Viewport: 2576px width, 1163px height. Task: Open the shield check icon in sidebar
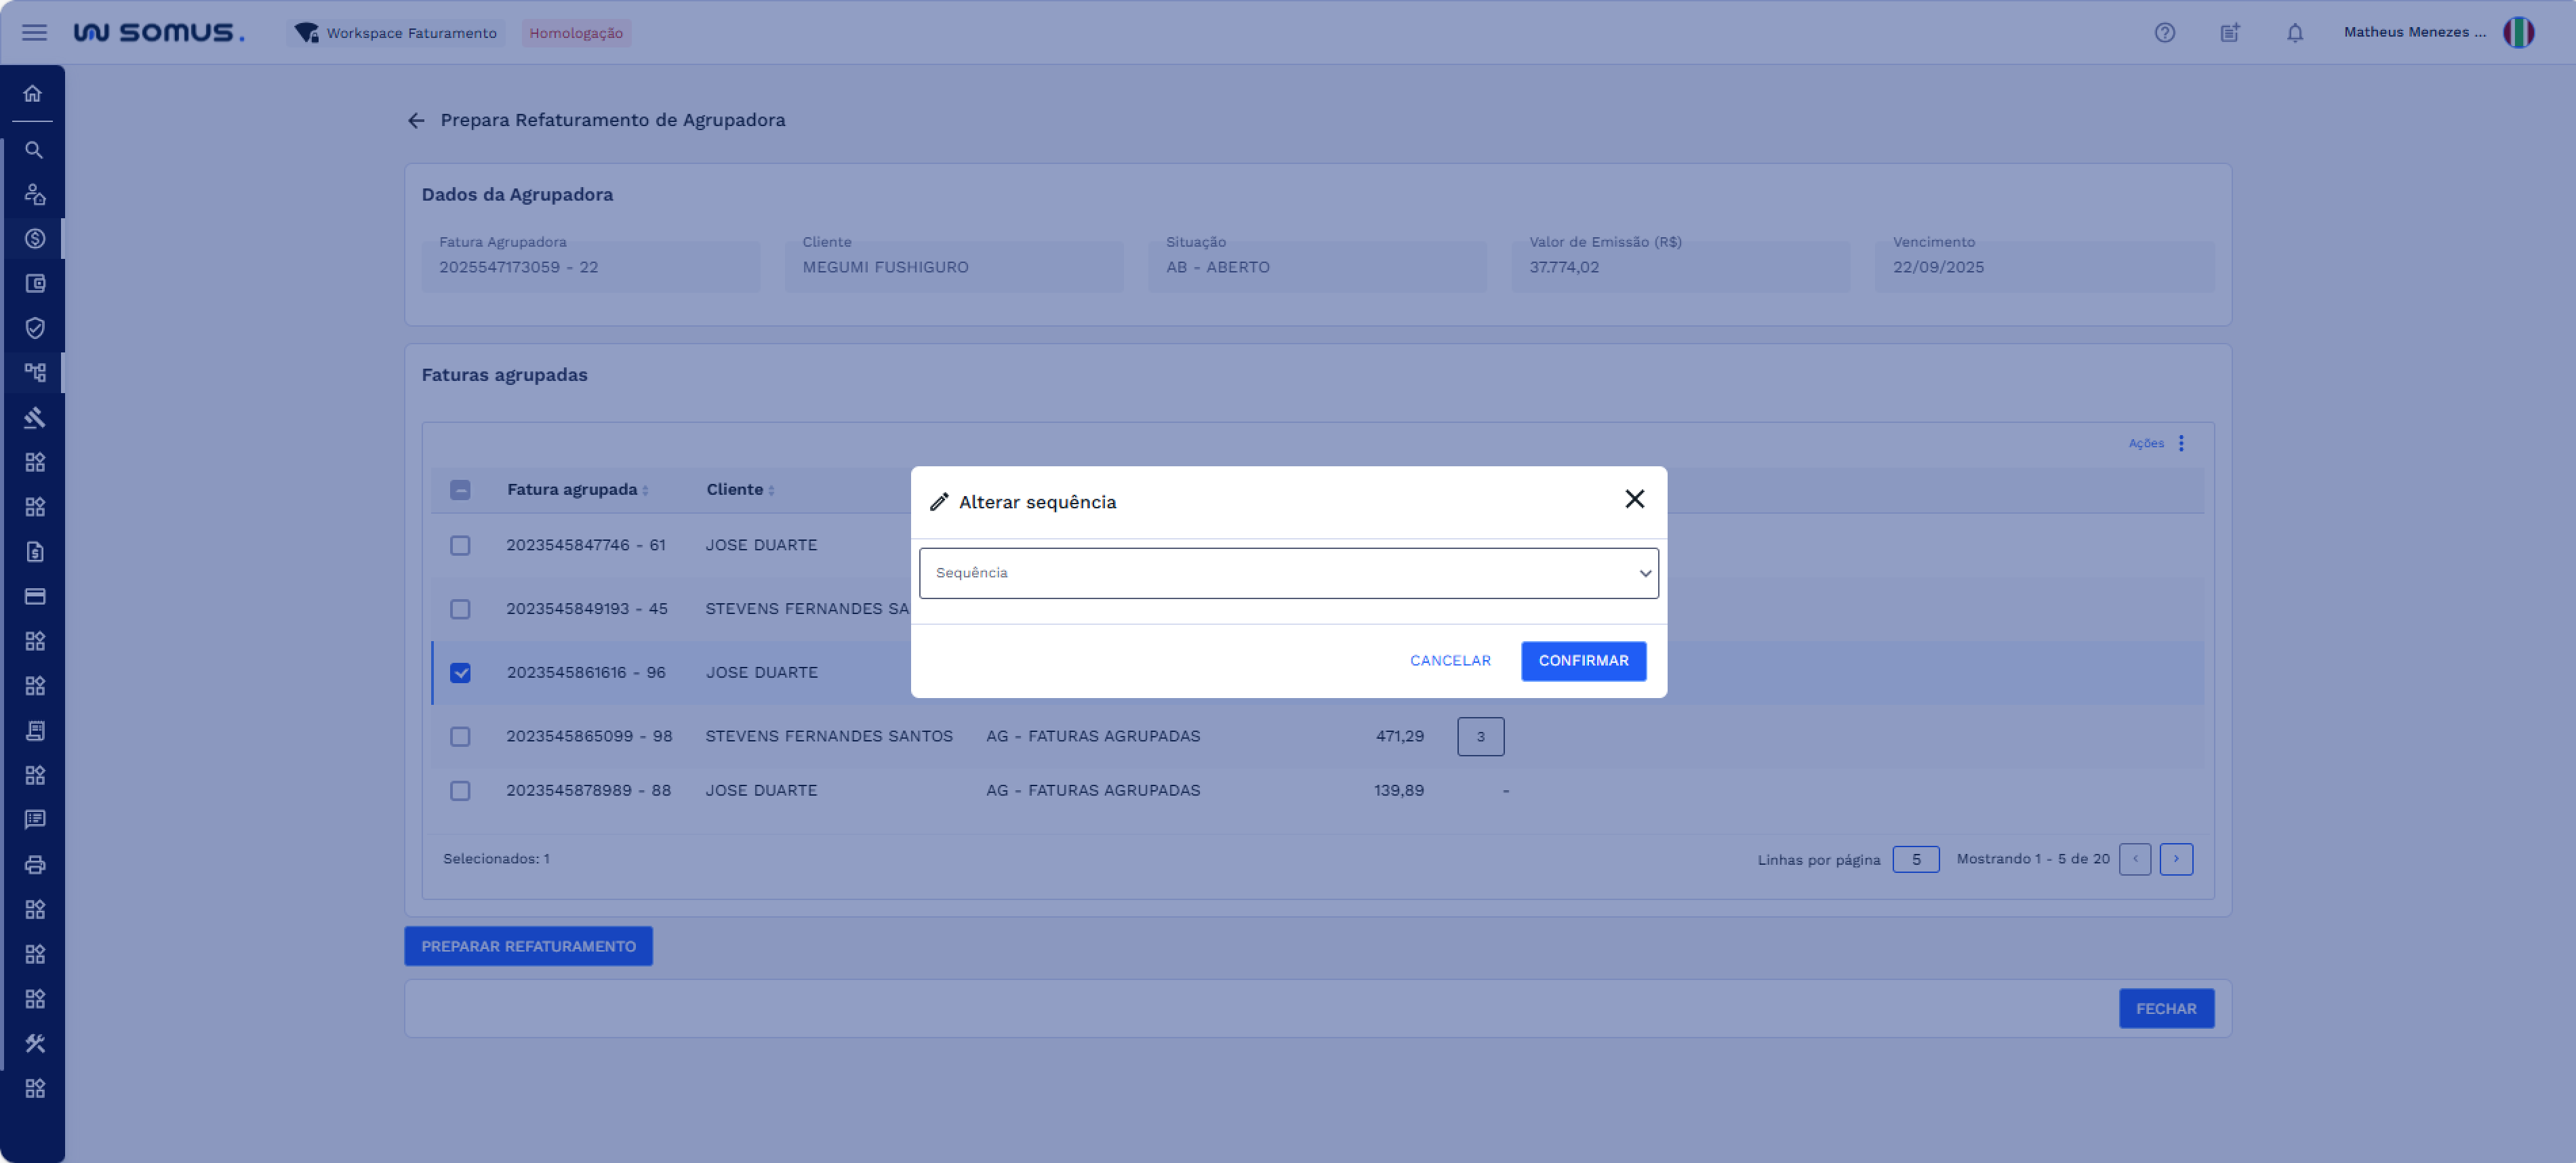[34, 328]
